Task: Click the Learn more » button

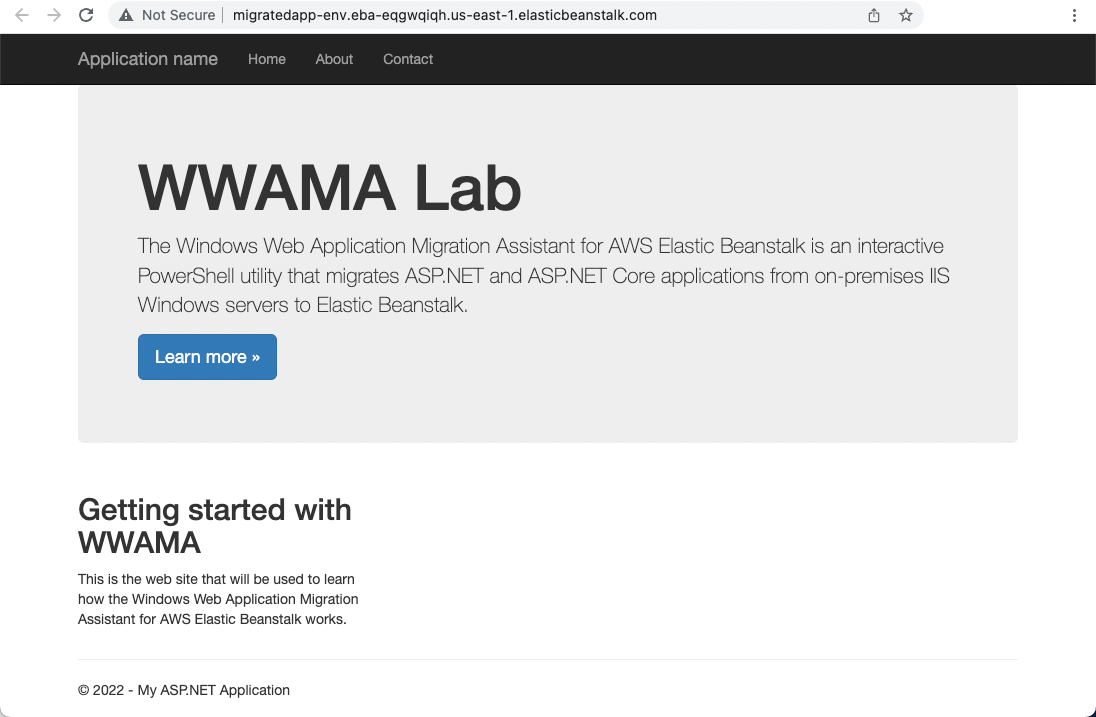Action: click(207, 357)
